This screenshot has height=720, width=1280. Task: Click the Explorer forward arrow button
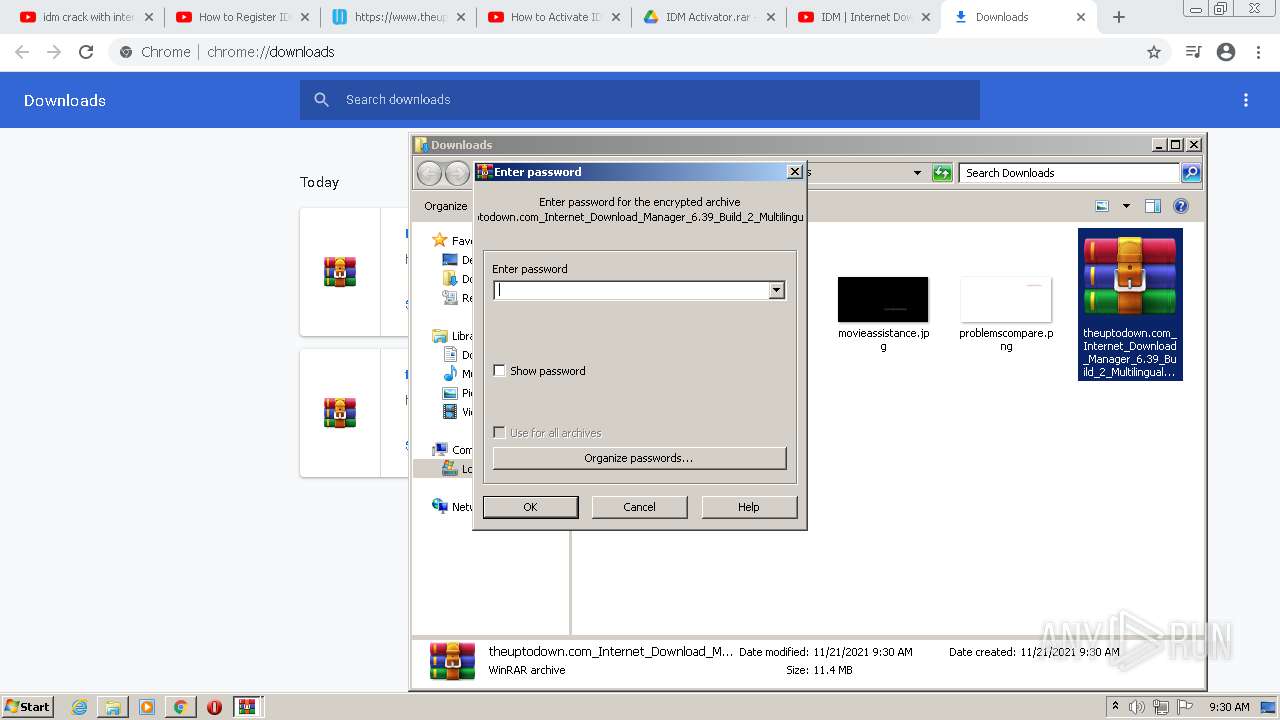457,173
